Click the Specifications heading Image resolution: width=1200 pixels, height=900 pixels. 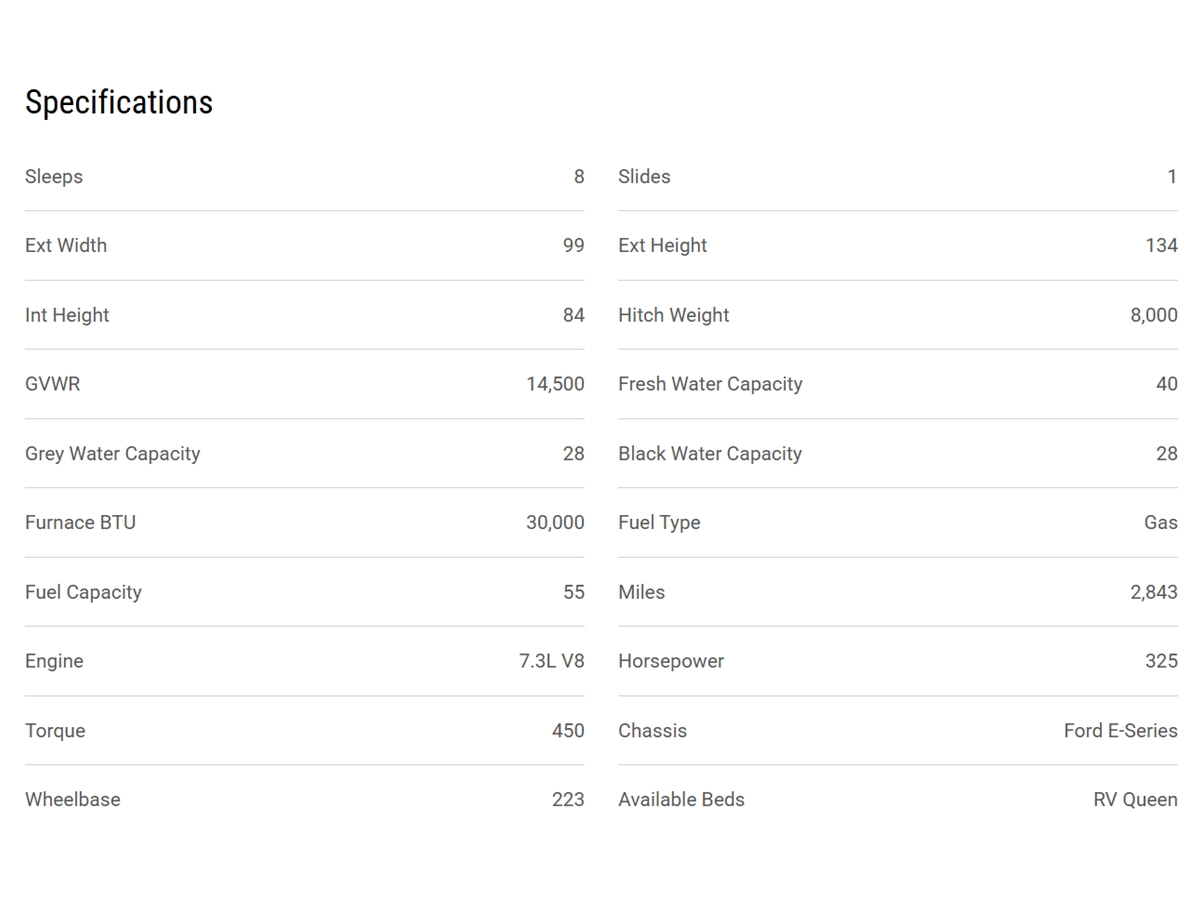[119, 102]
